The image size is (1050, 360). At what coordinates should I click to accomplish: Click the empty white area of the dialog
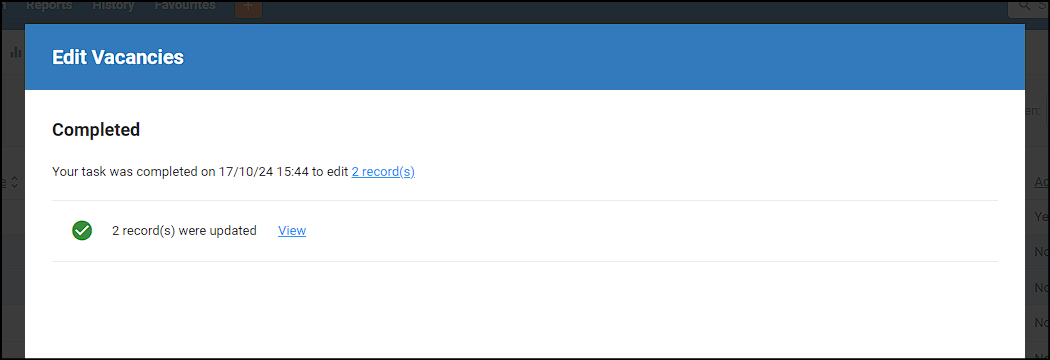[x=525, y=308]
